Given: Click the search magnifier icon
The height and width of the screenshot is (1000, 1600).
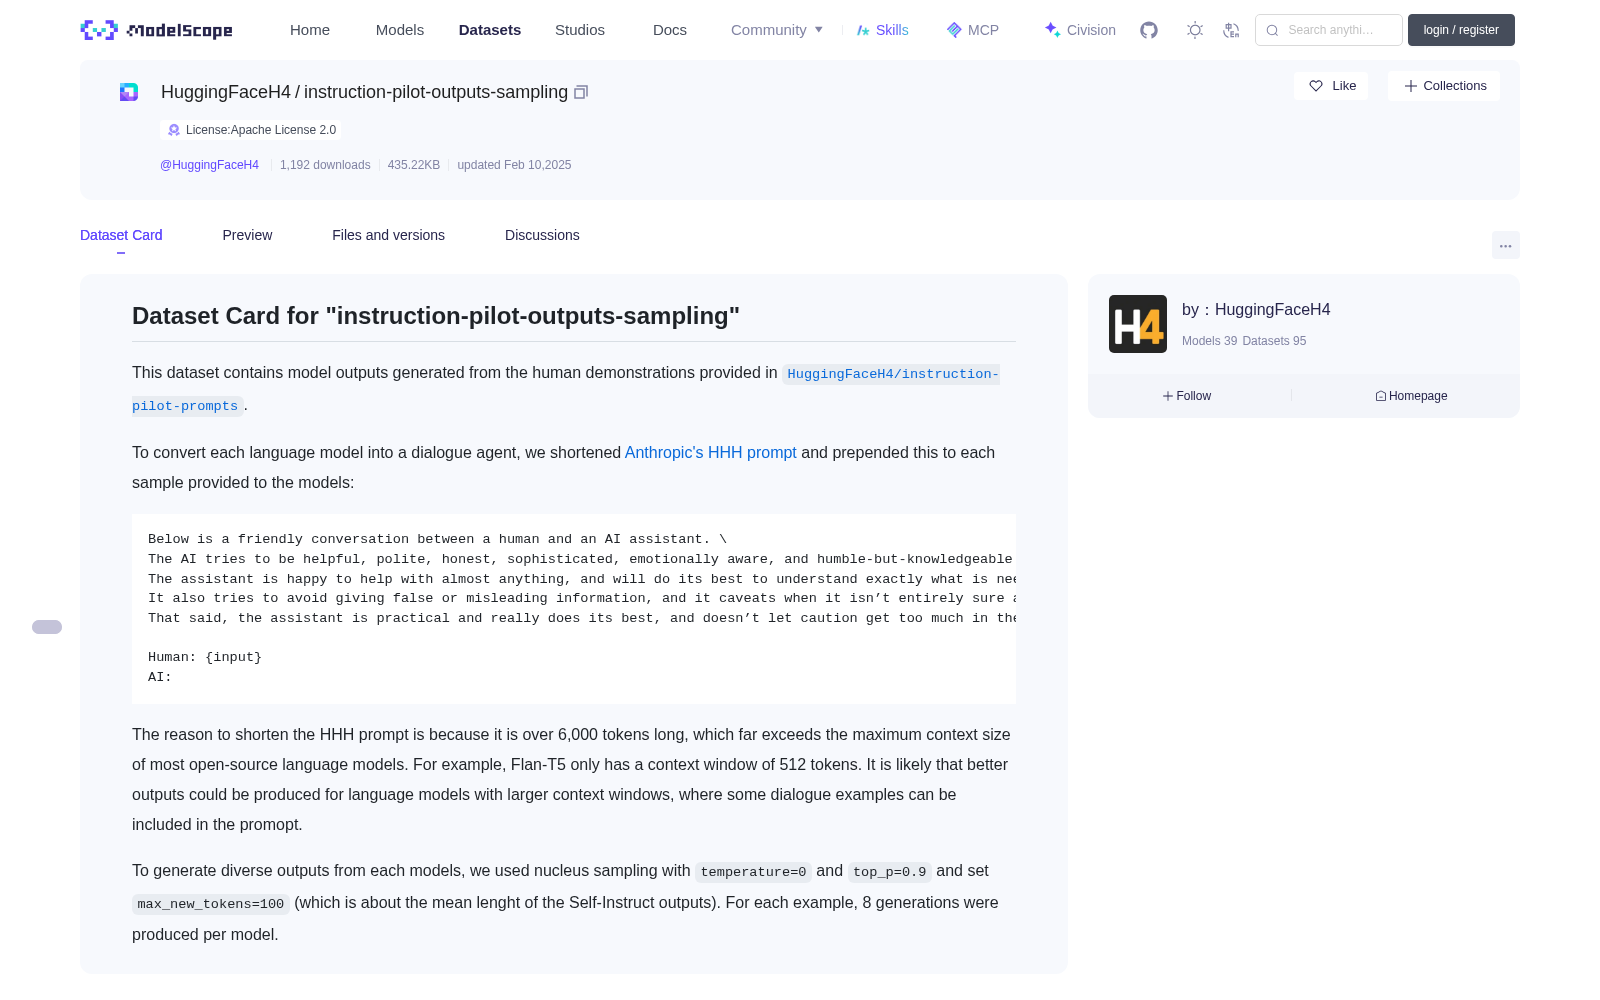Looking at the screenshot, I should coord(1273,30).
